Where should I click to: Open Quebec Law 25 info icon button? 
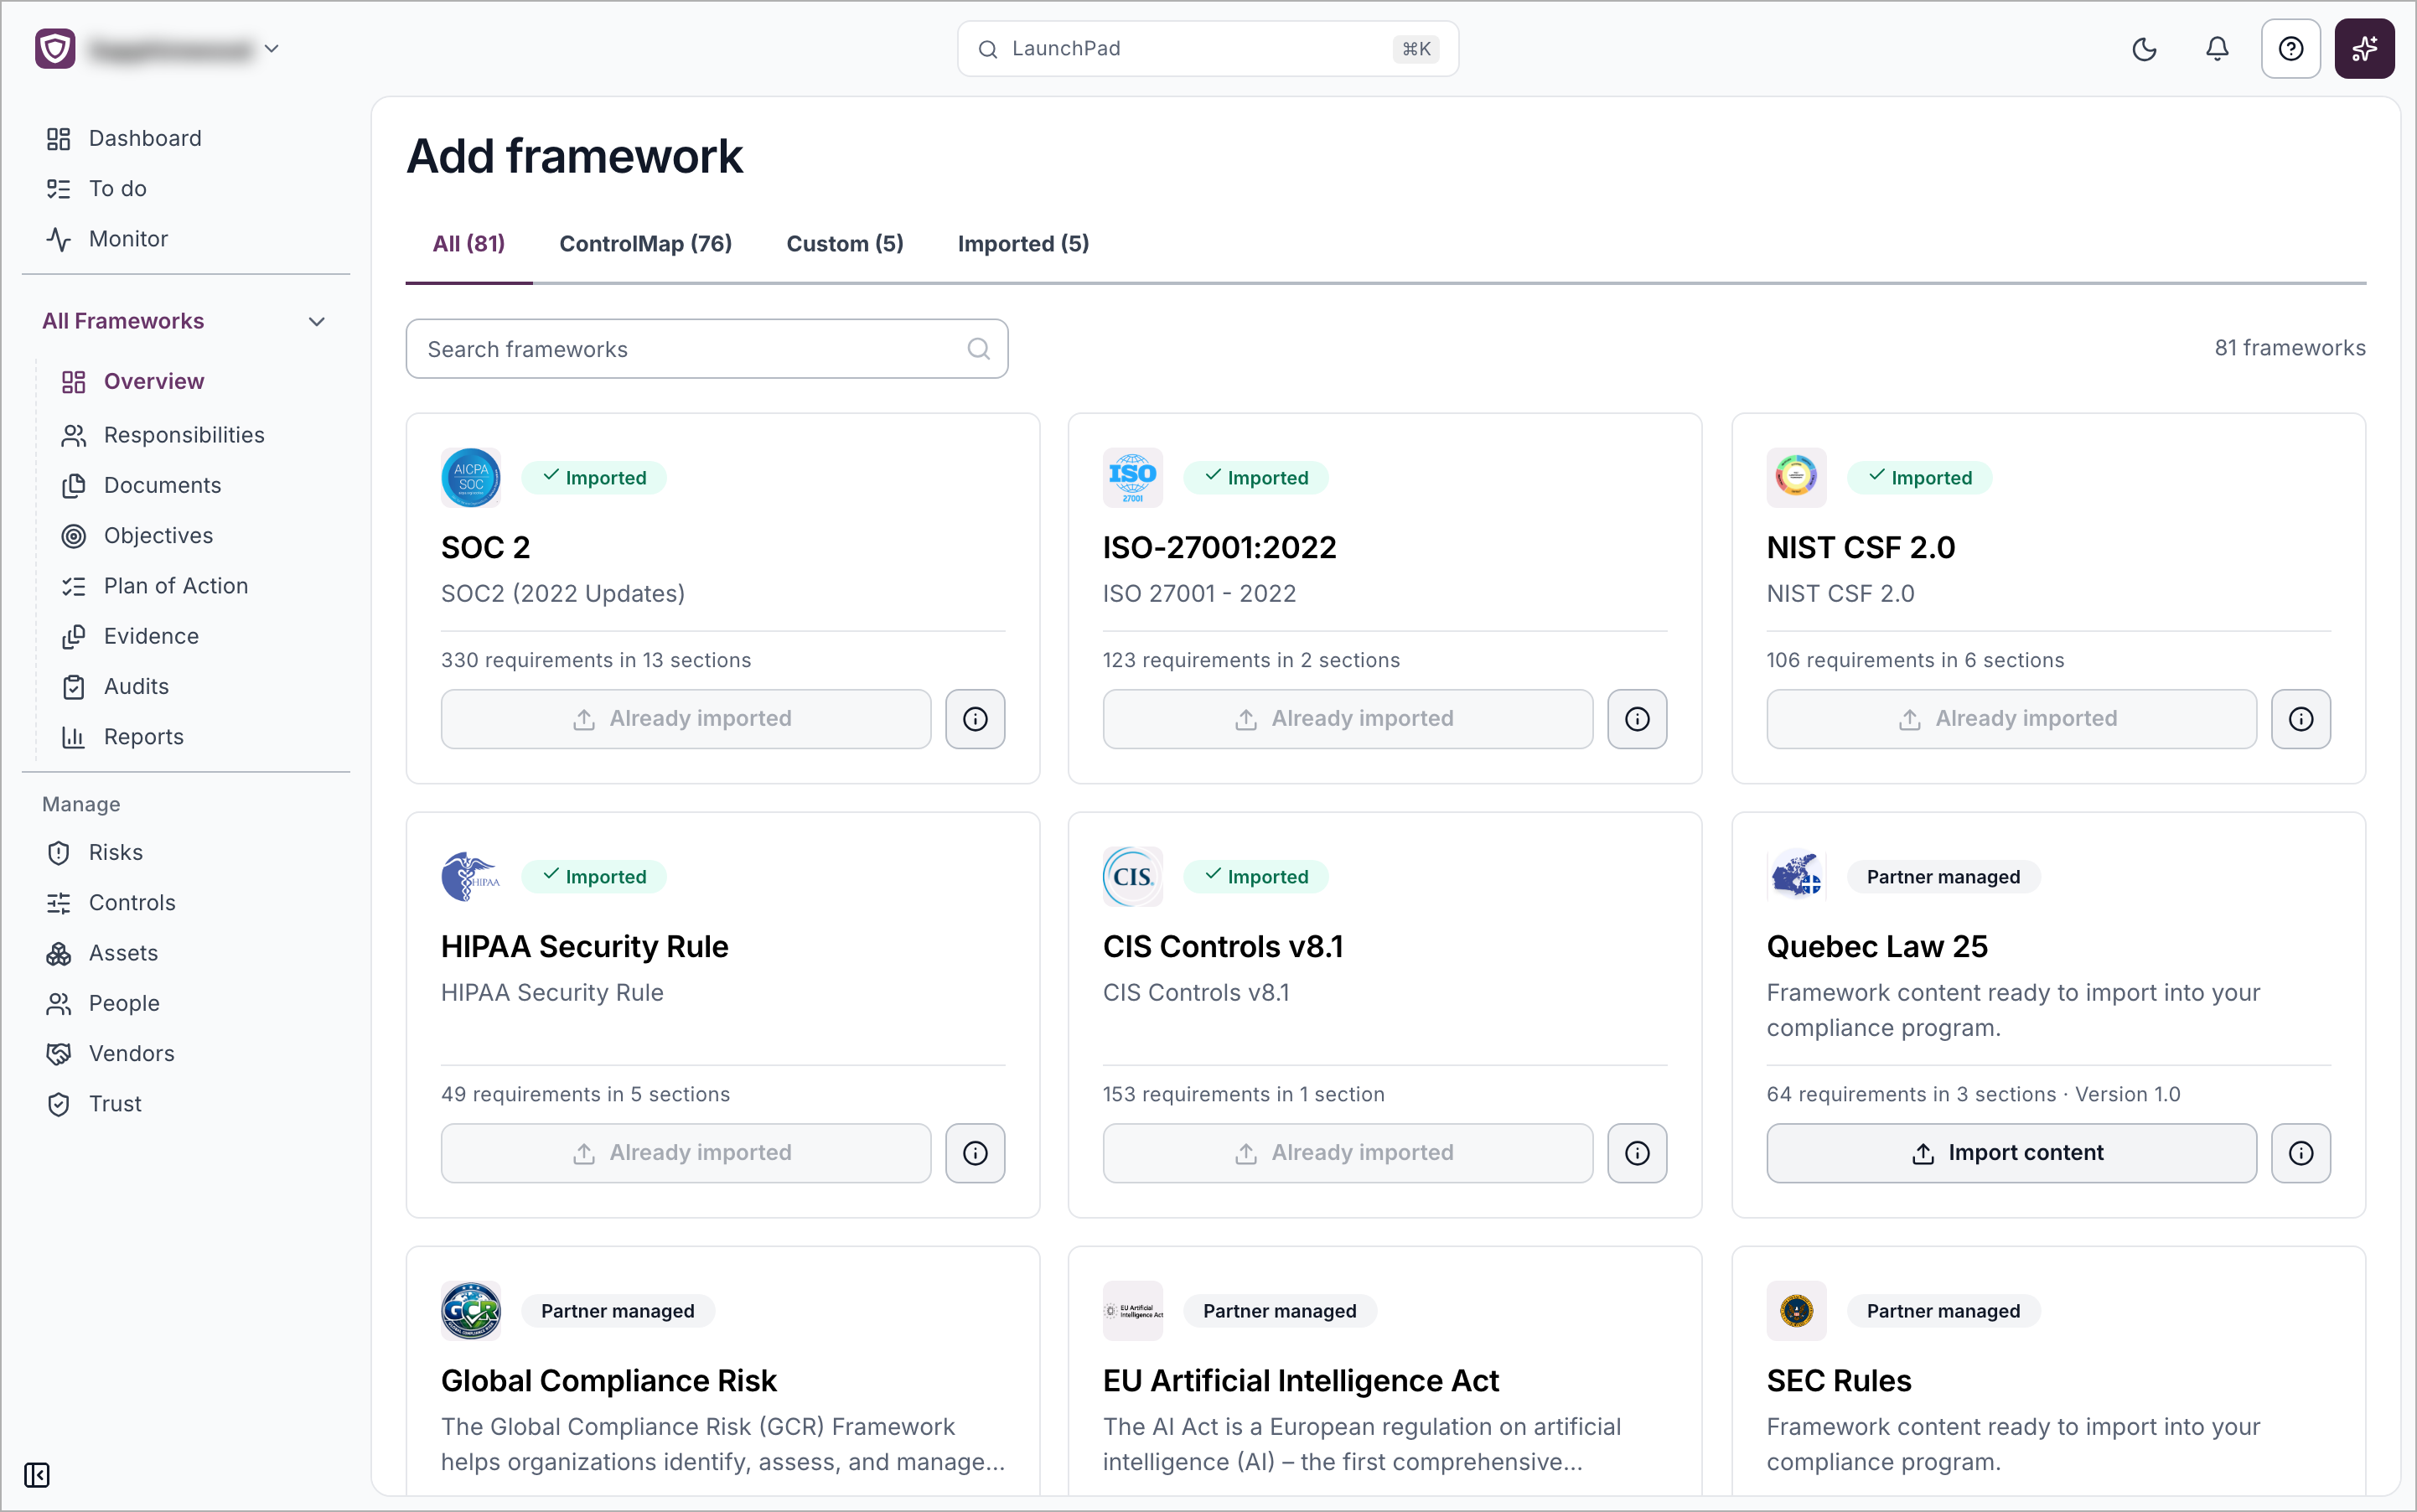click(x=2301, y=1153)
